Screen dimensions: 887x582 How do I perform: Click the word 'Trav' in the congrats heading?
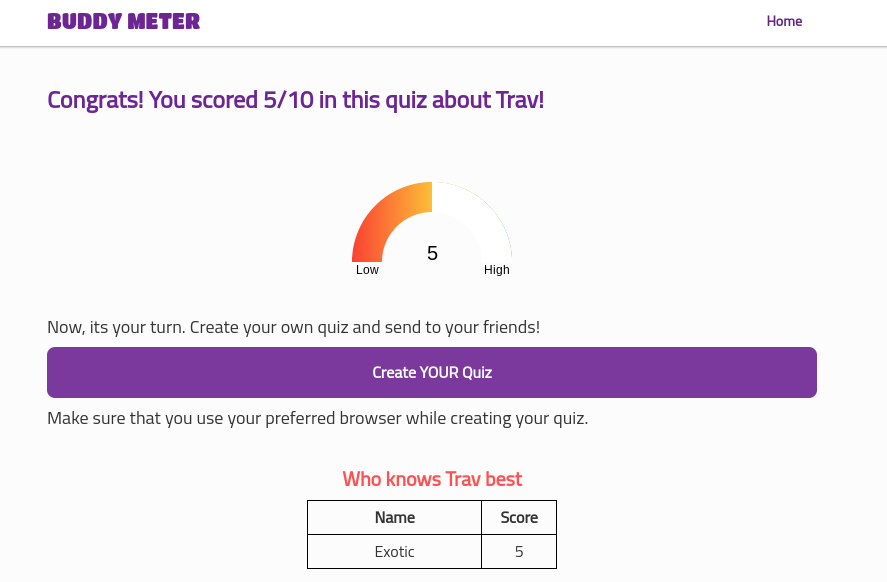518,100
